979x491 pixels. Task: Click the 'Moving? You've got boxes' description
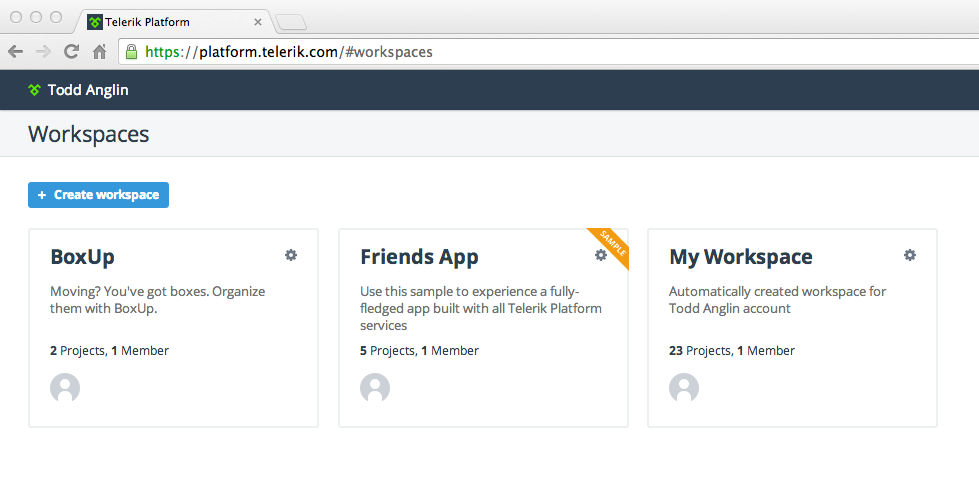[157, 300]
